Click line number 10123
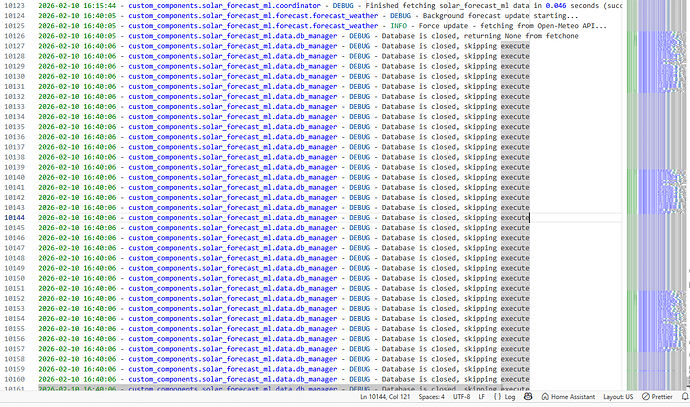Image resolution: width=690 pixels, height=407 pixels. click(15, 6)
